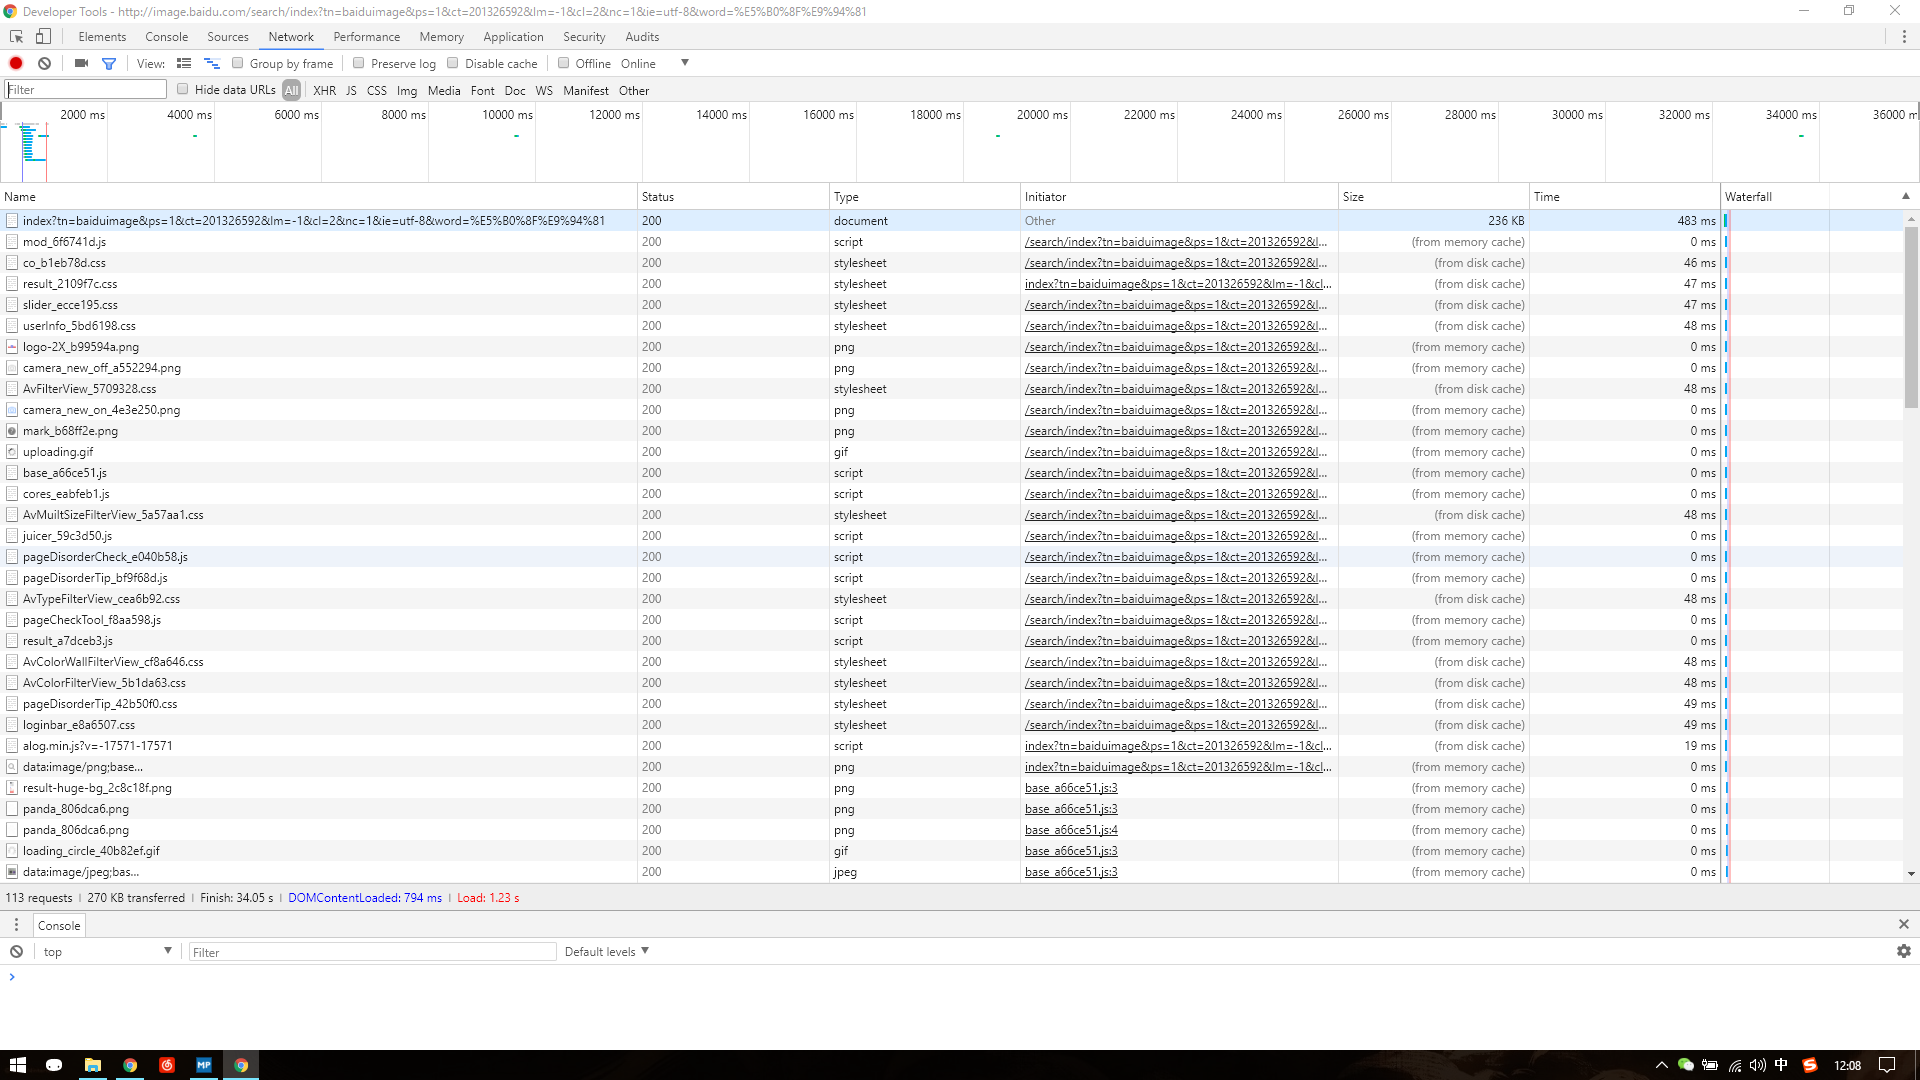The width and height of the screenshot is (1920, 1080).
Task: Open base_a66ce51.js:4 initiator link
Action: [x=1071, y=830]
